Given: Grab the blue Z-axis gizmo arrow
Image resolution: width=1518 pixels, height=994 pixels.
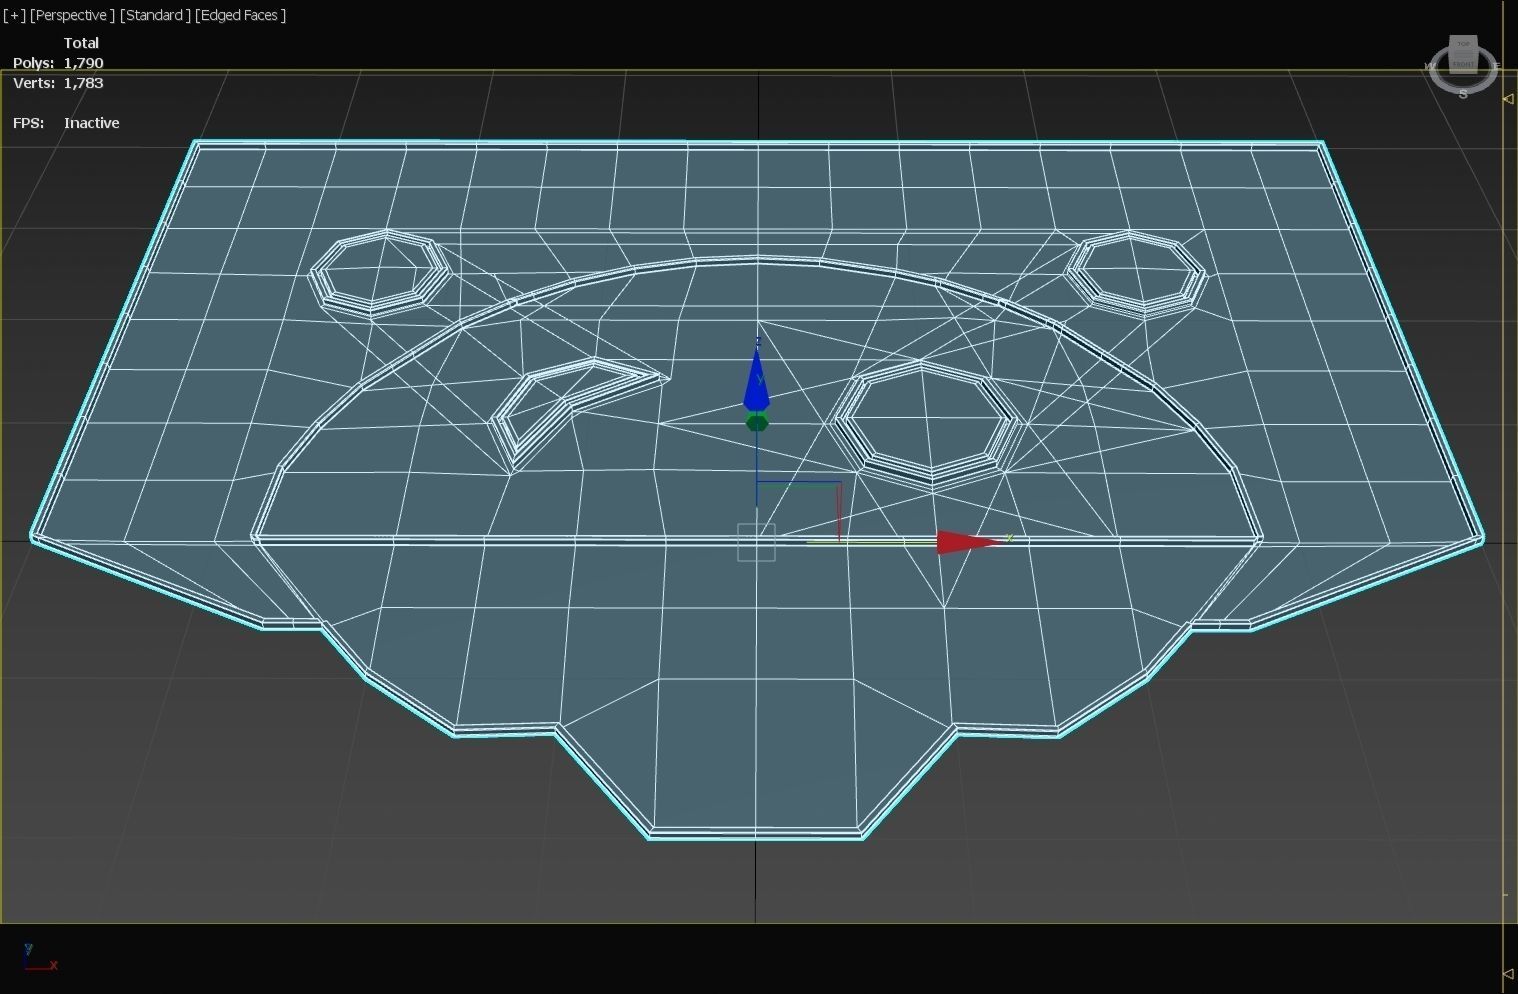Looking at the screenshot, I should tap(757, 378).
